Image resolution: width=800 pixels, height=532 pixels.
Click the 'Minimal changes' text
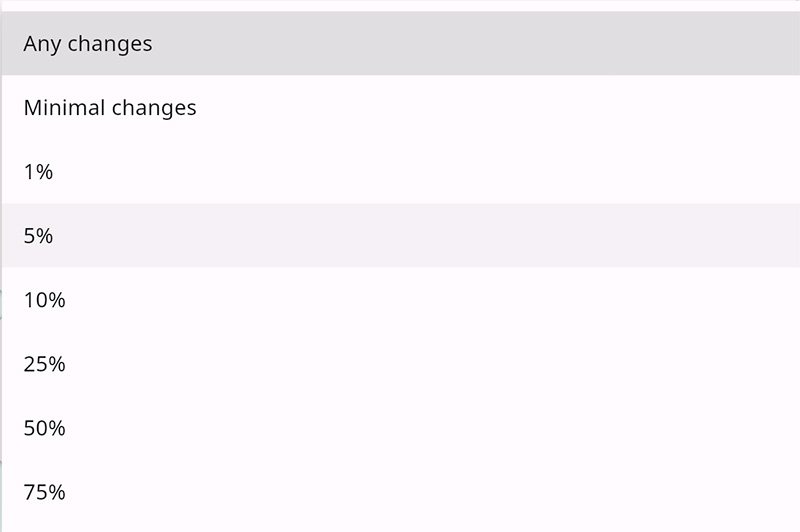coord(110,108)
